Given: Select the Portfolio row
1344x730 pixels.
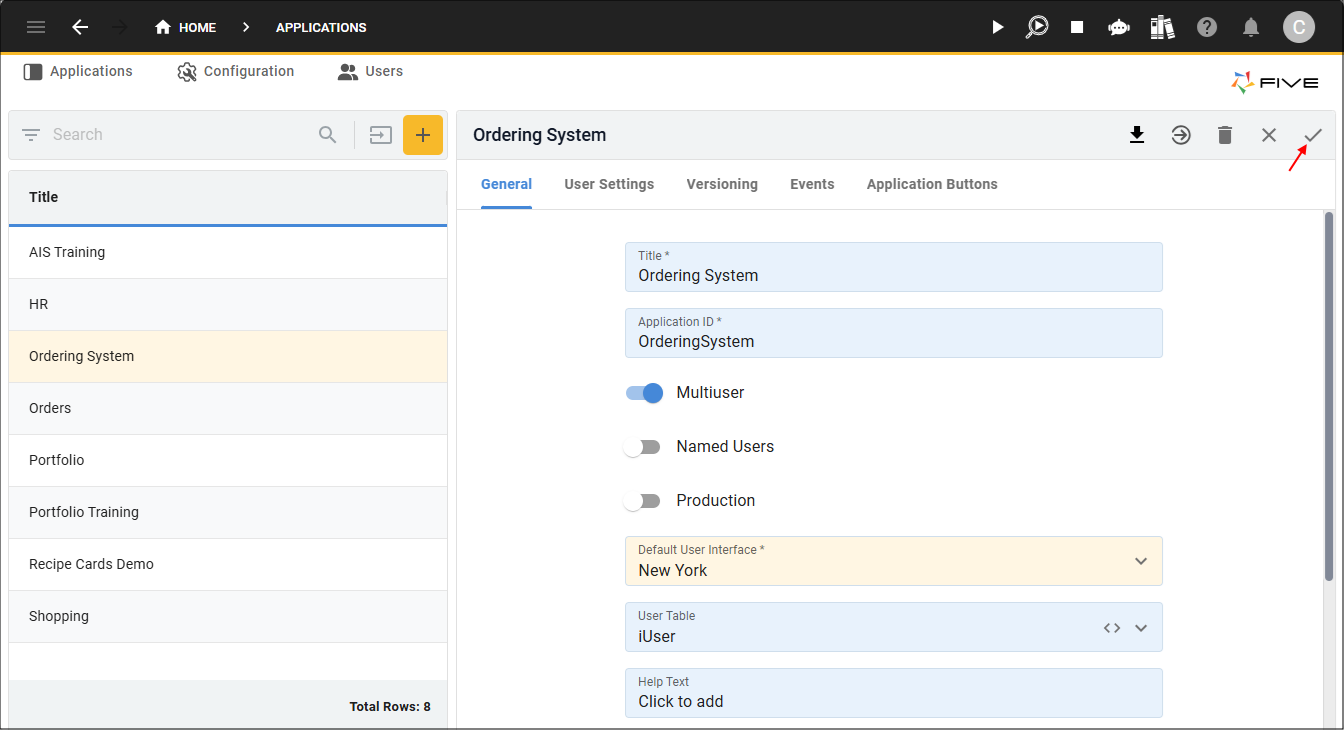Looking at the screenshot, I should (x=228, y=461).
